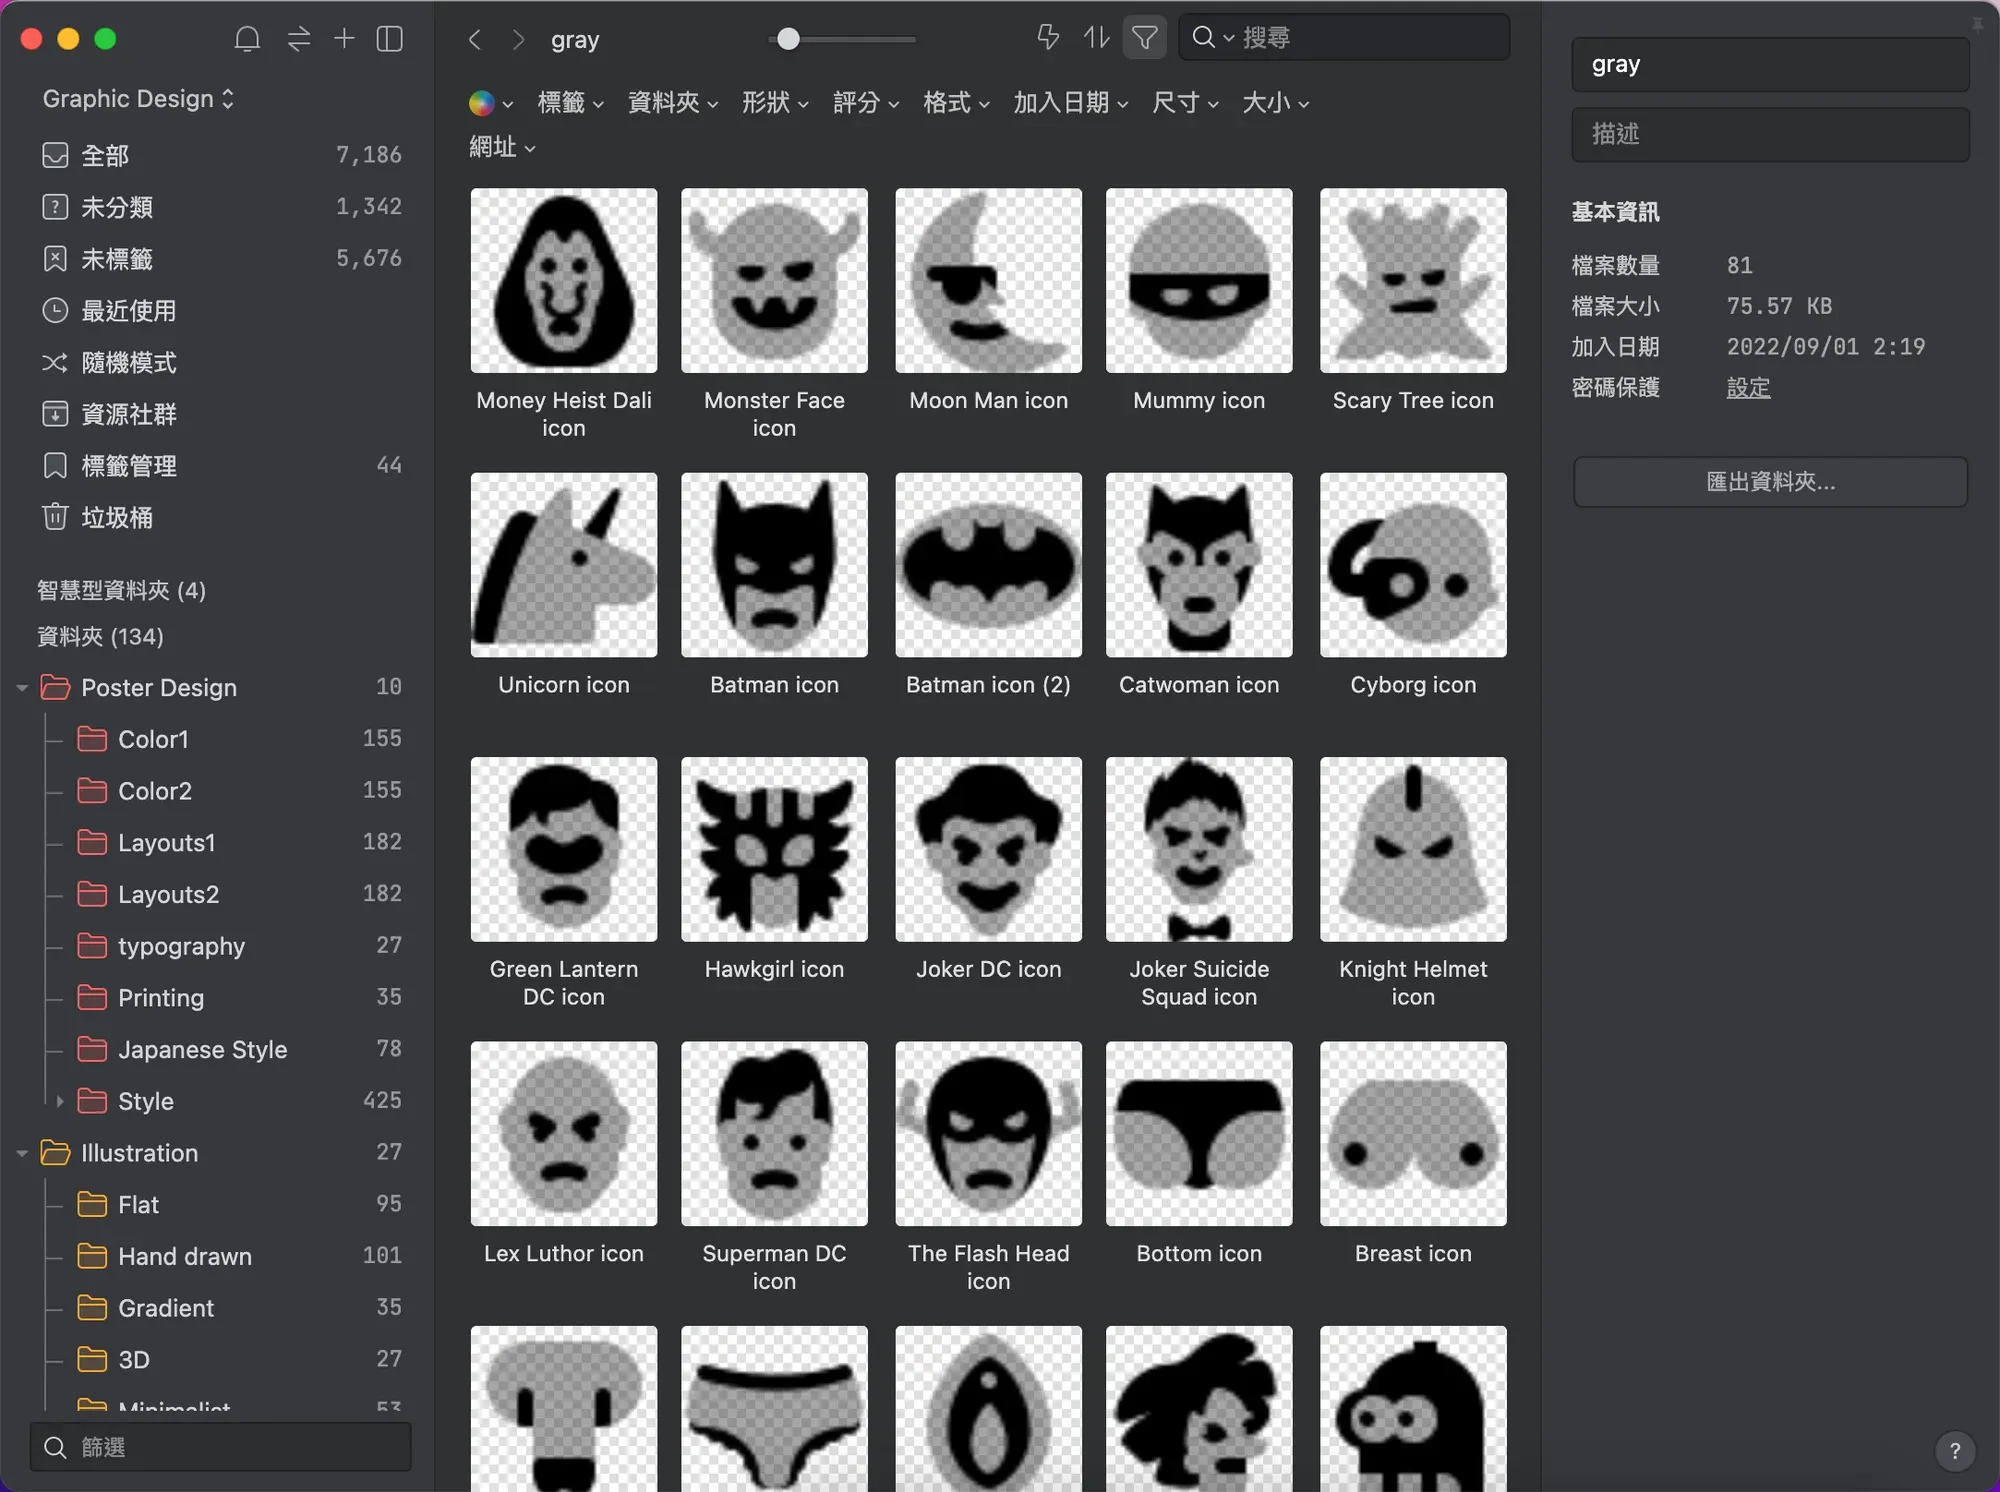
Task: Toggle the filter funnel icon
Action: coord(1144,38)
